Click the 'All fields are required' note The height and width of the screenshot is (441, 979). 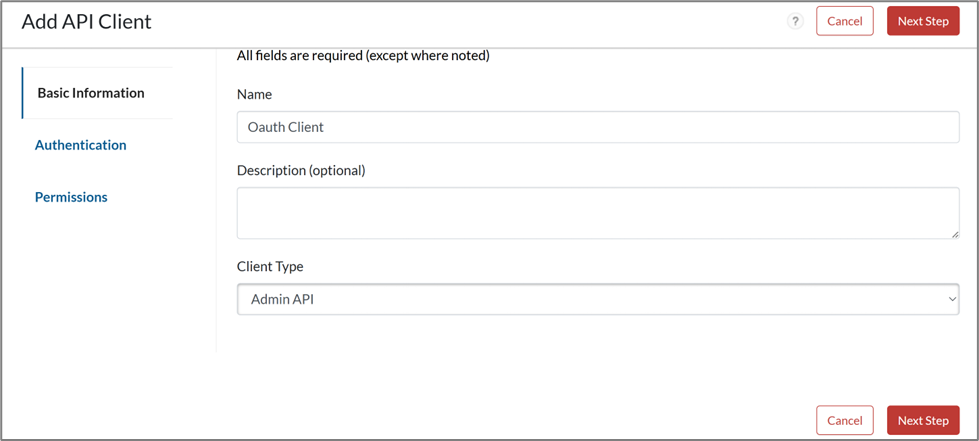pyautogui.click(x=363, y=56)
